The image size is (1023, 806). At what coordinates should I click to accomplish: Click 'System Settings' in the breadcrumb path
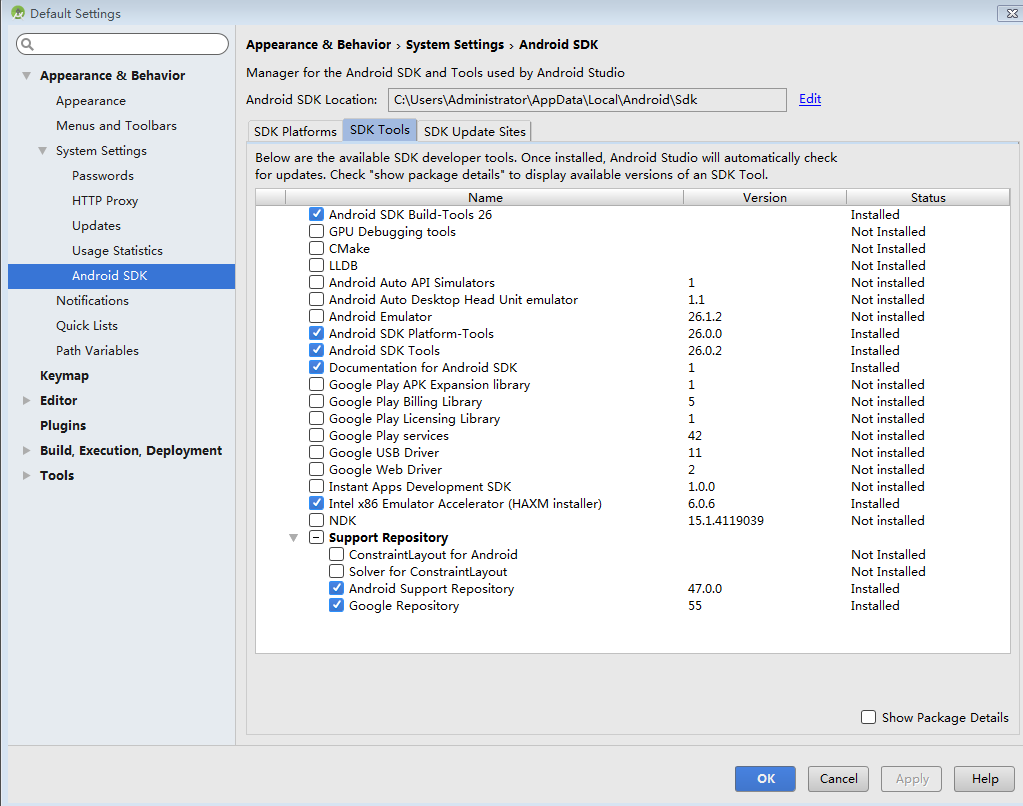click(x=455, y=44)
